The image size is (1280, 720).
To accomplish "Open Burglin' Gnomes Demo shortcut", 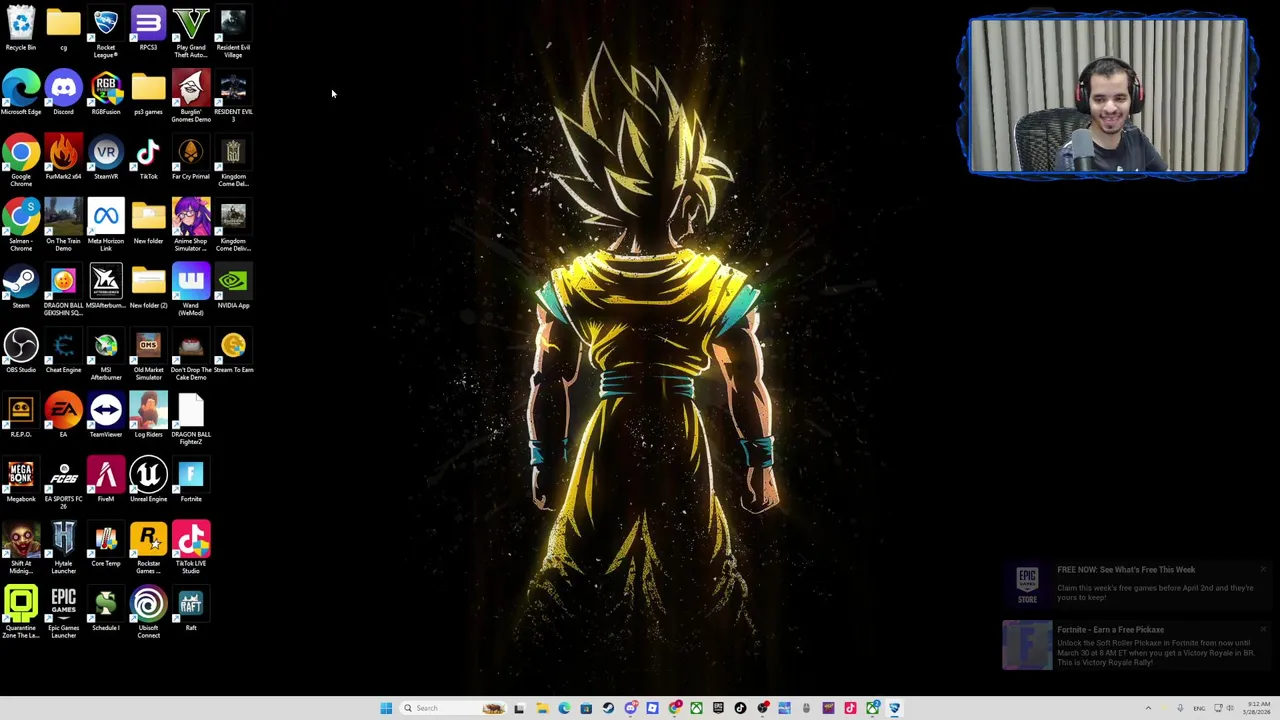I will (191, 97).
